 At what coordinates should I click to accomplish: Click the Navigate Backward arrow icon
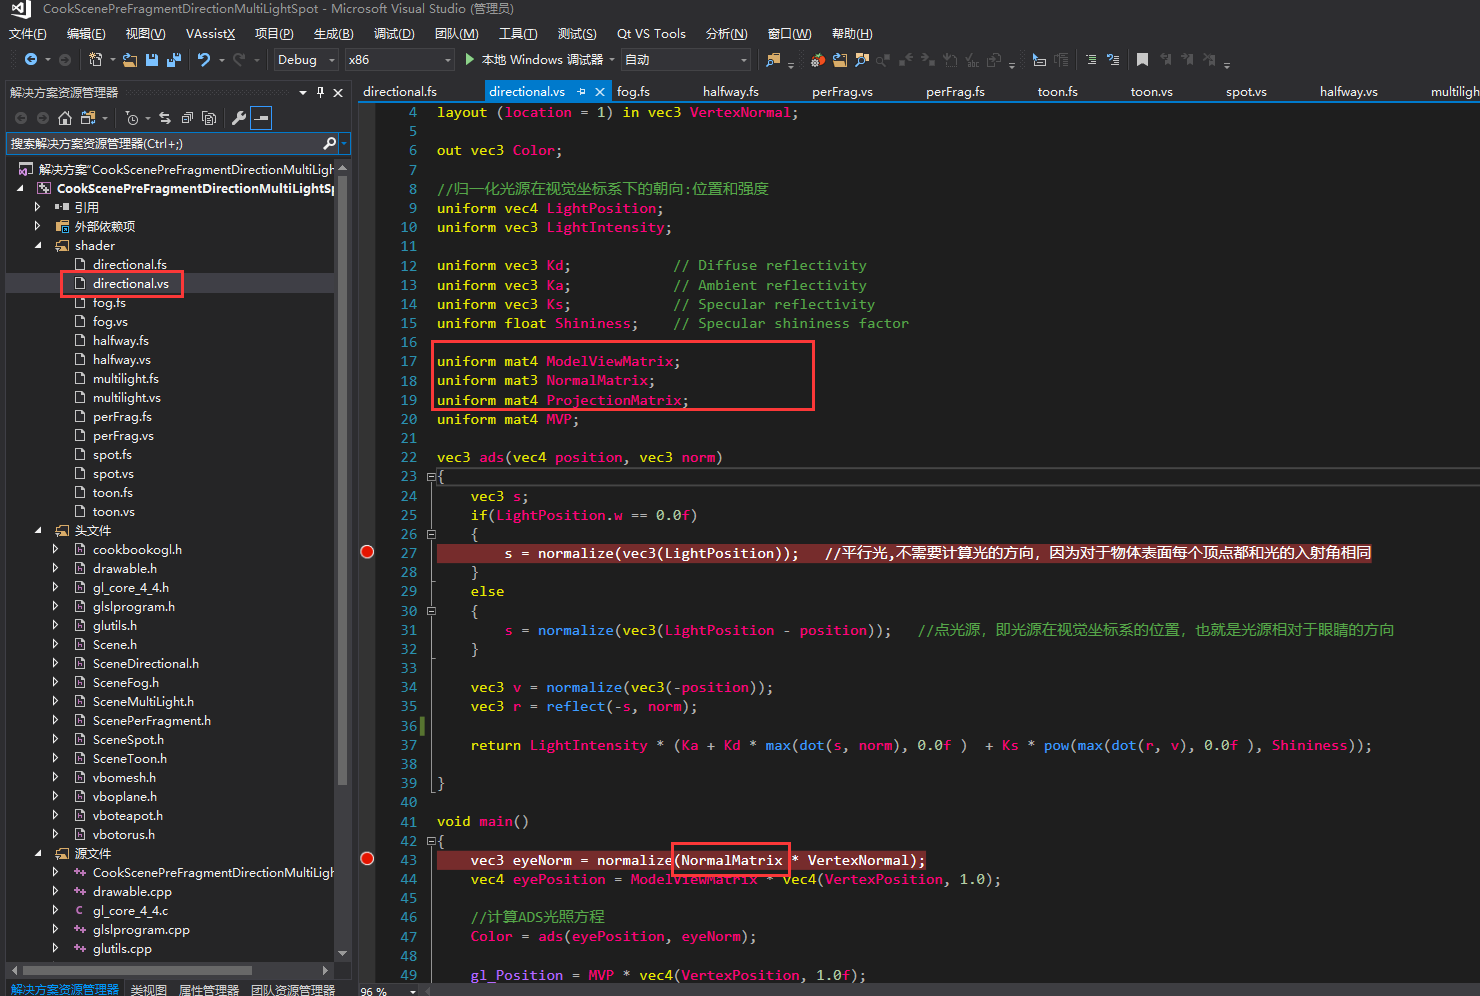coord(32,60)
